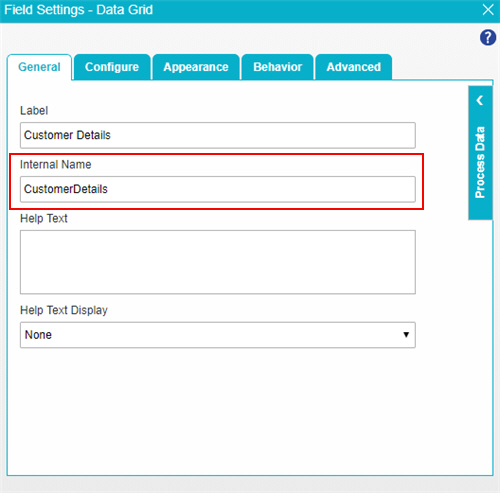Click the dropdown arrow beside None
Image resolution: width=500 pixels, height=493 pixels.
[406, 335]
